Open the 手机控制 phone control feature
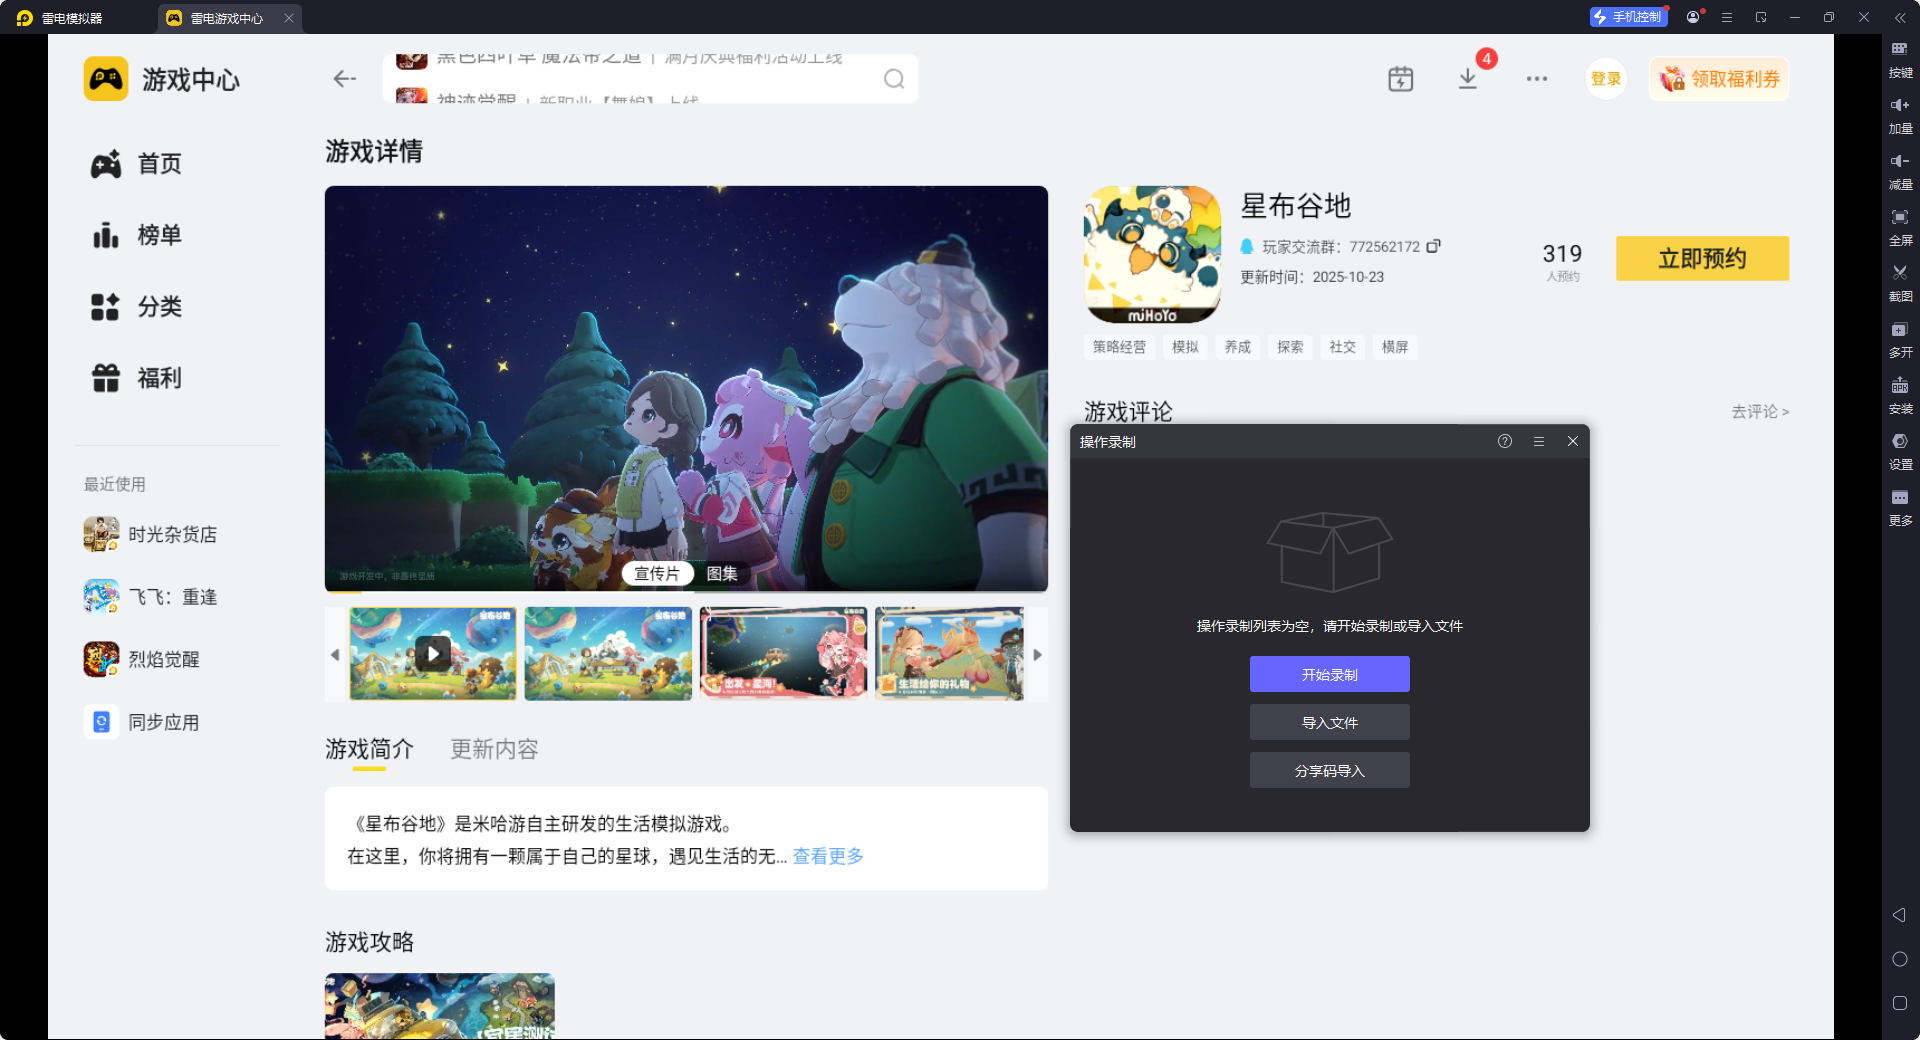1920x1040 pixels. (x=1628, y=17)
